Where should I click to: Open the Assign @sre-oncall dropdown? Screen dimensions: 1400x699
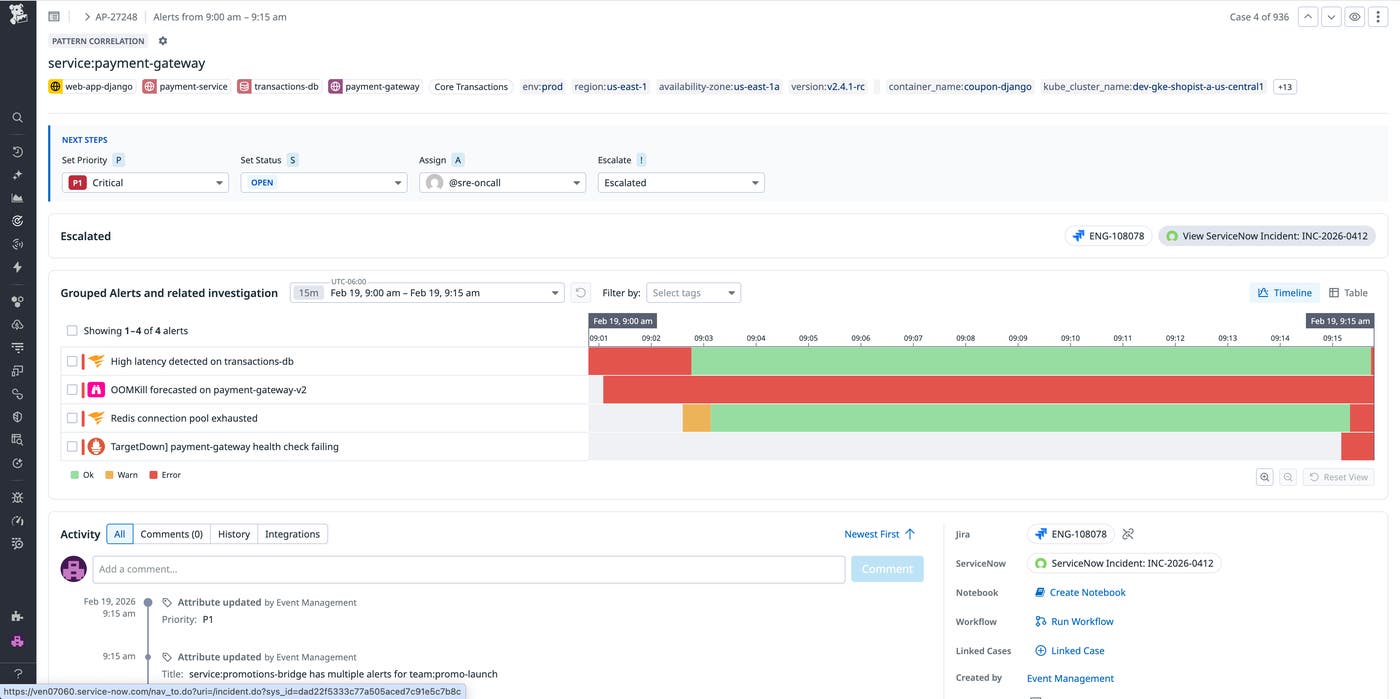click(x=502, y=182)
